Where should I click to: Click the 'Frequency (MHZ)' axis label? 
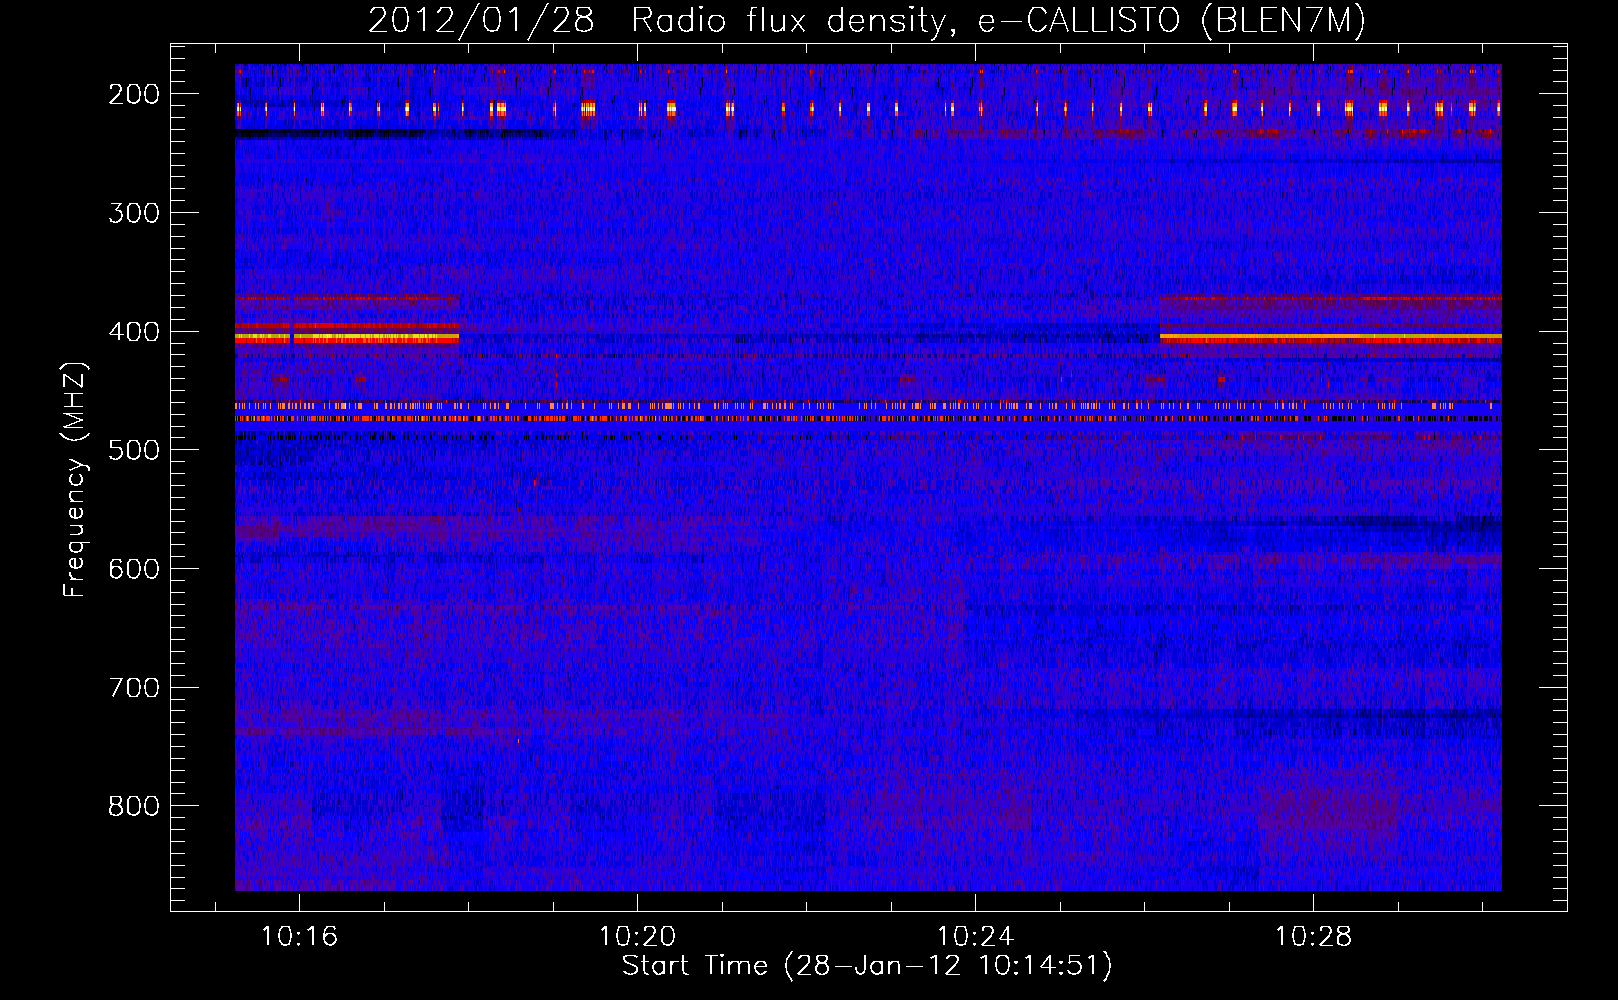click(x=75, y=479)
